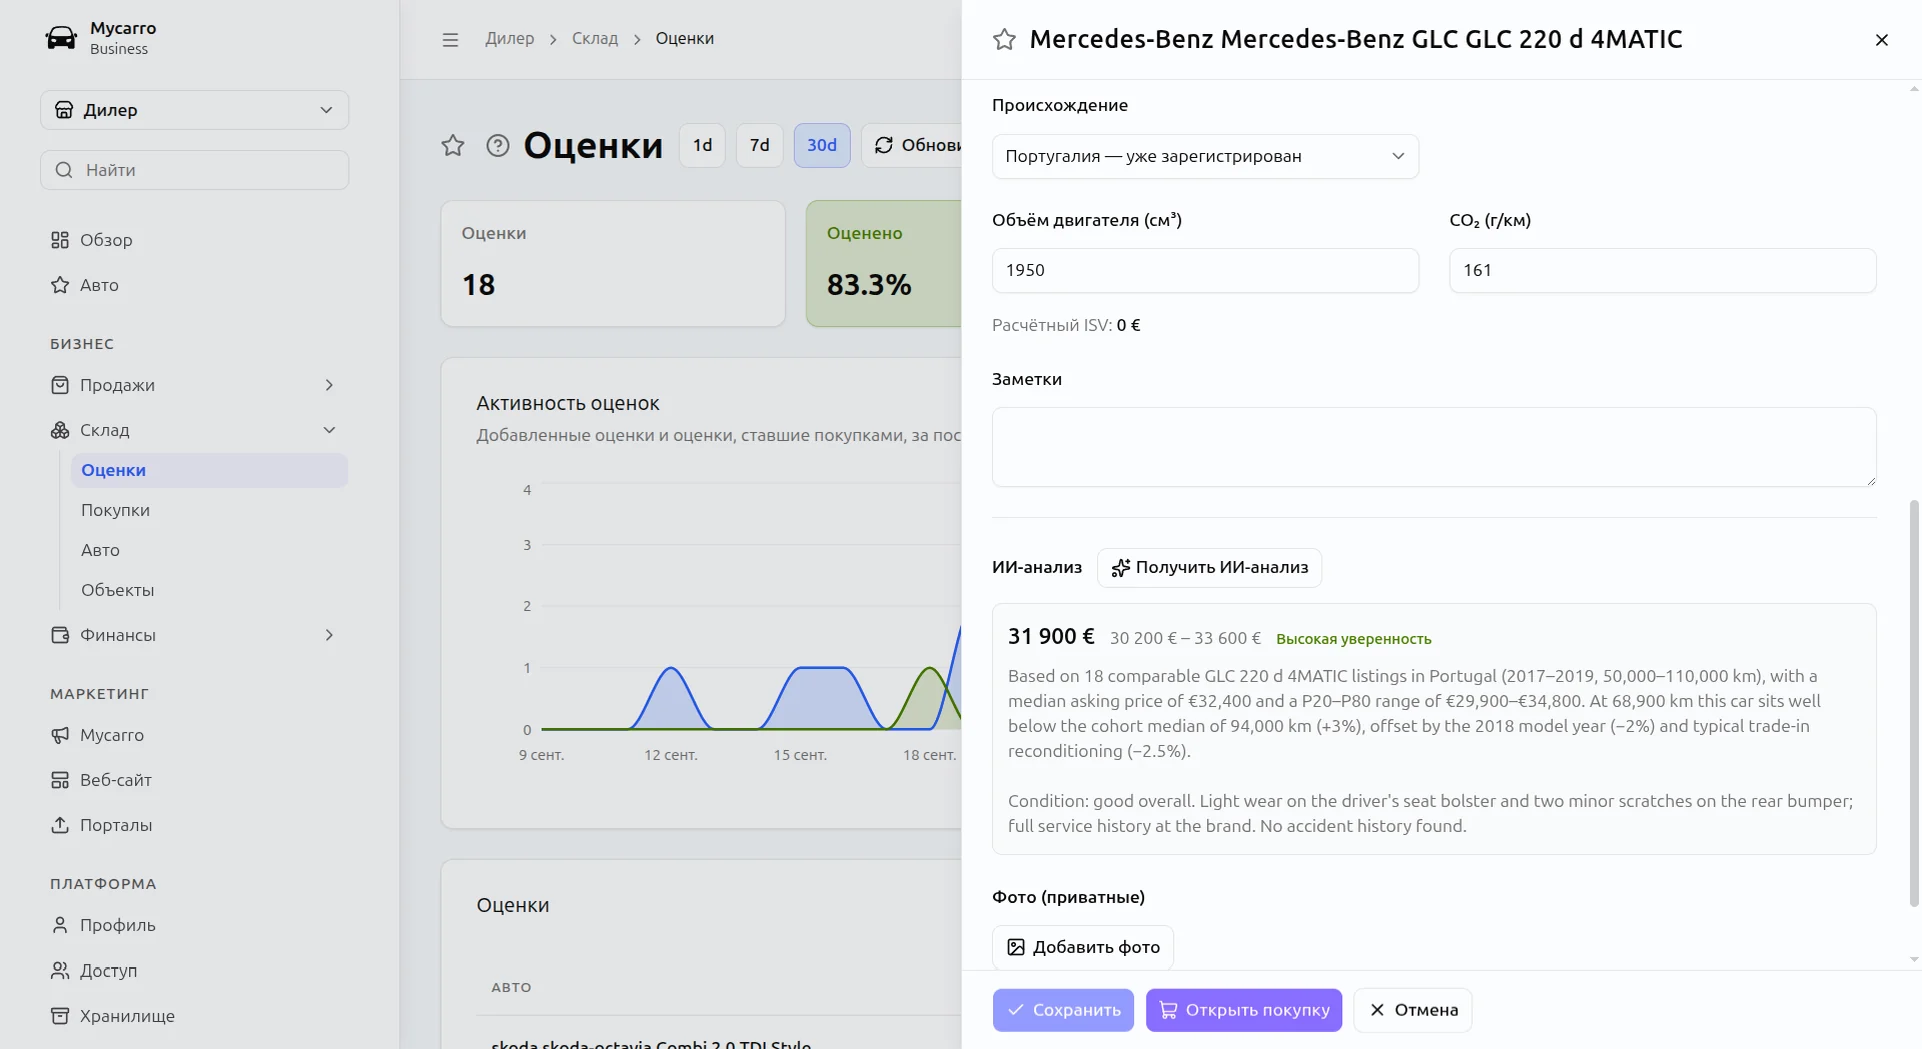
Task: Click the refresh icon on Обновить button
Action: coord(884,146)
